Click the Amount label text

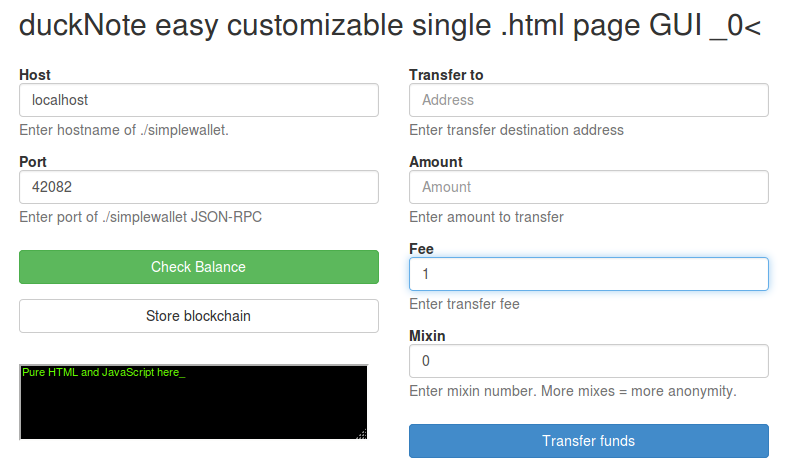(x=436, y=162)
